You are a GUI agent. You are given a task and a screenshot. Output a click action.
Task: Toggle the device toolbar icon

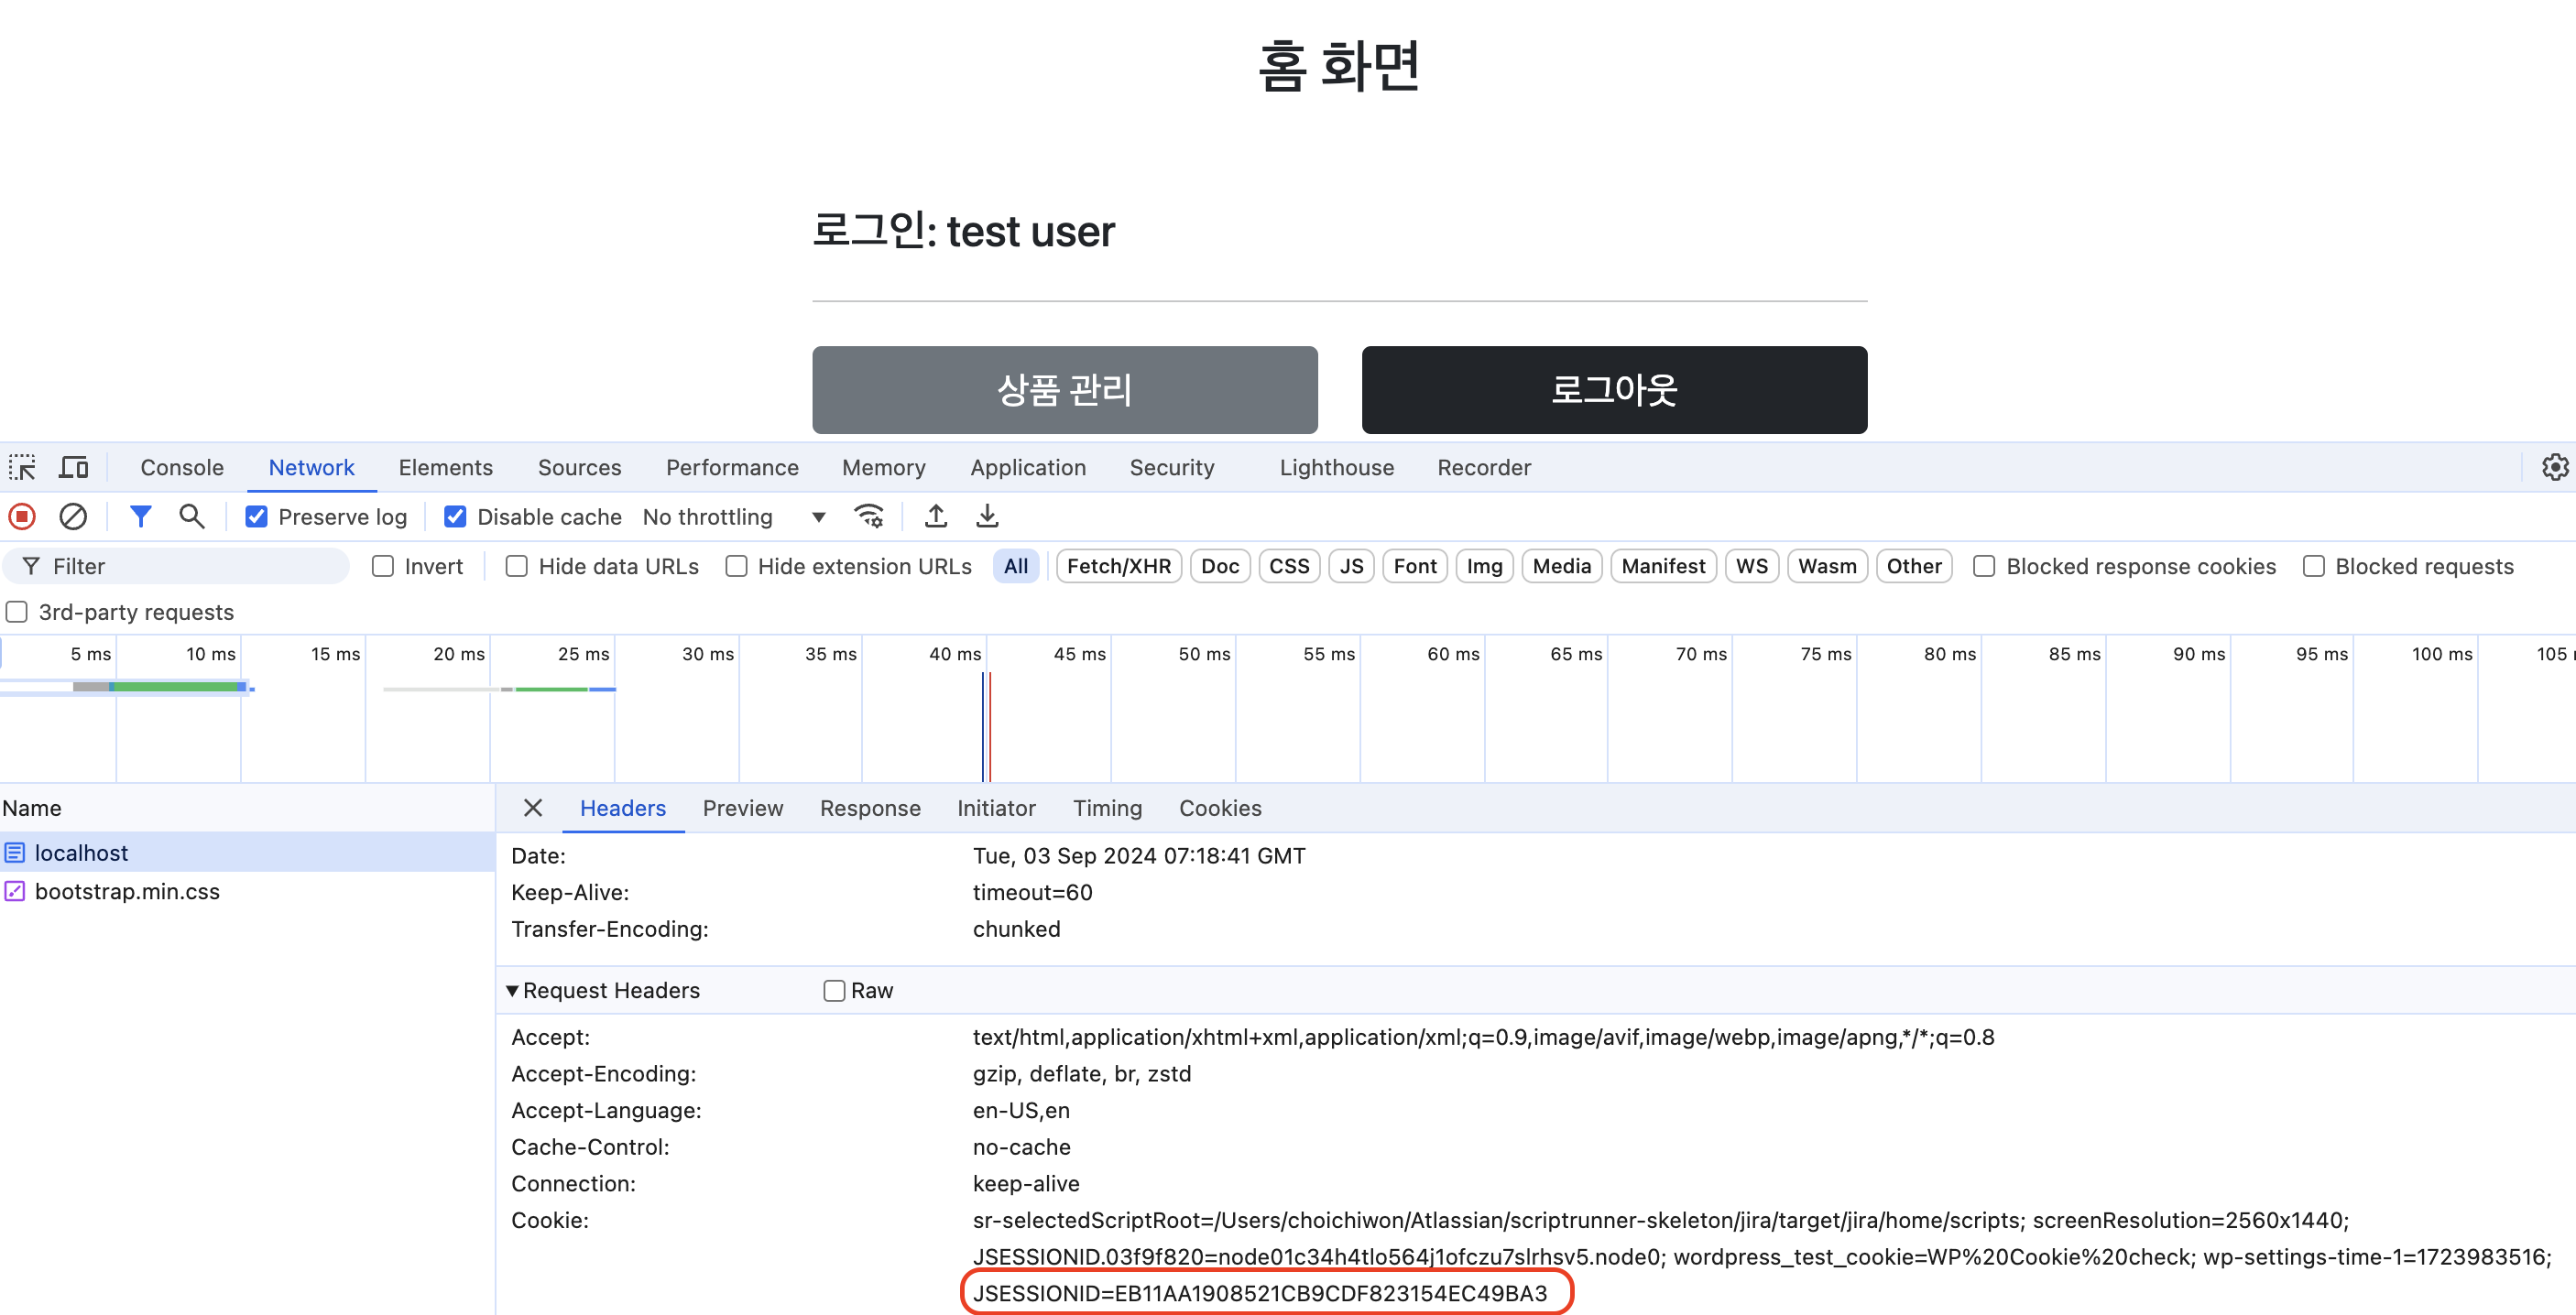pos(74,467)
